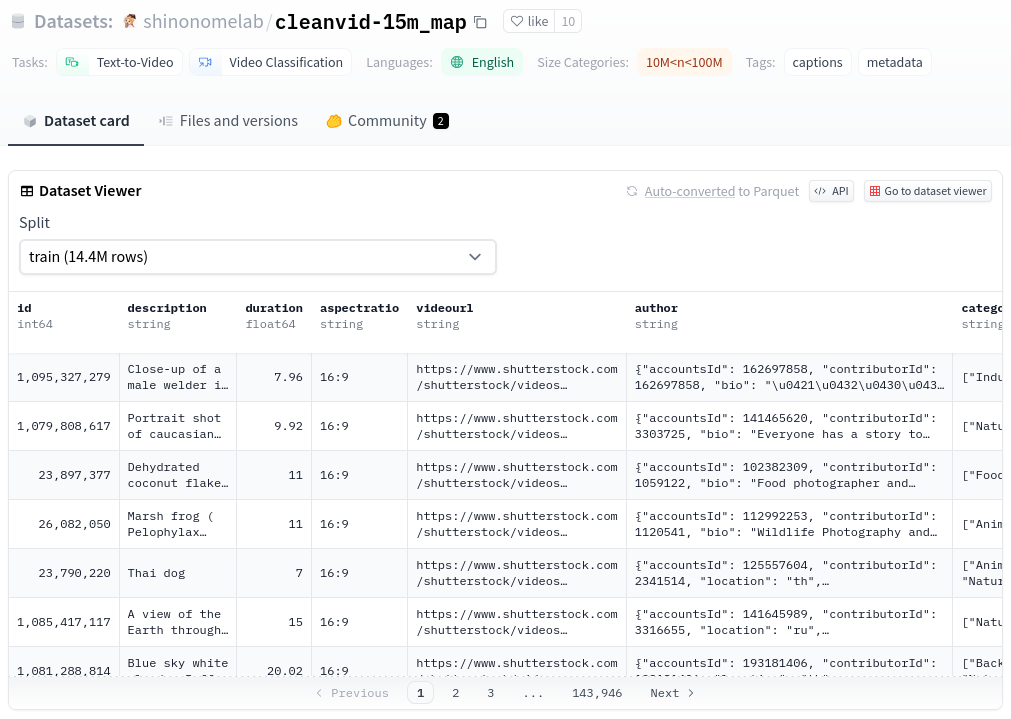Viewport: 1011px width, 719px height.
Task: Open the shinonomelab profile link
Action: (x=203, y=22)
